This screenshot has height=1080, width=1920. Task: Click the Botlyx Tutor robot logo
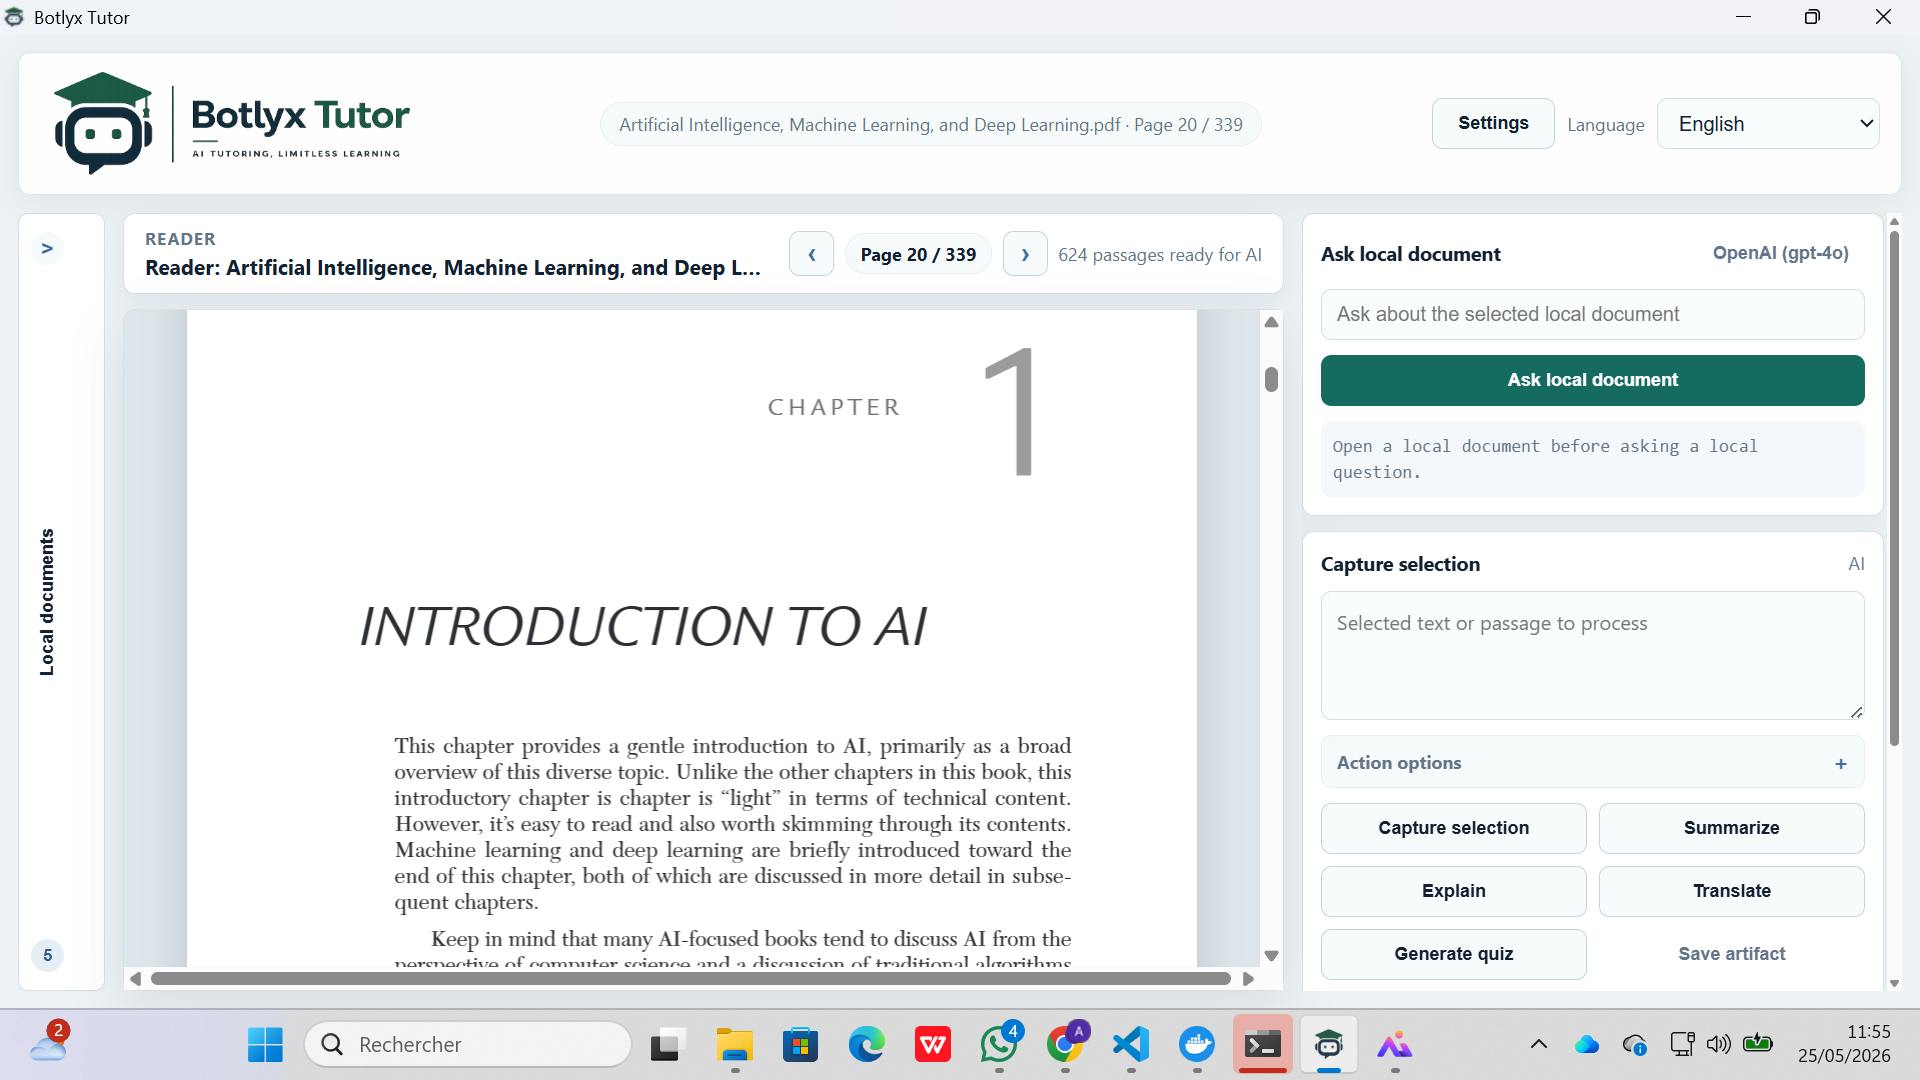(103, 123)
